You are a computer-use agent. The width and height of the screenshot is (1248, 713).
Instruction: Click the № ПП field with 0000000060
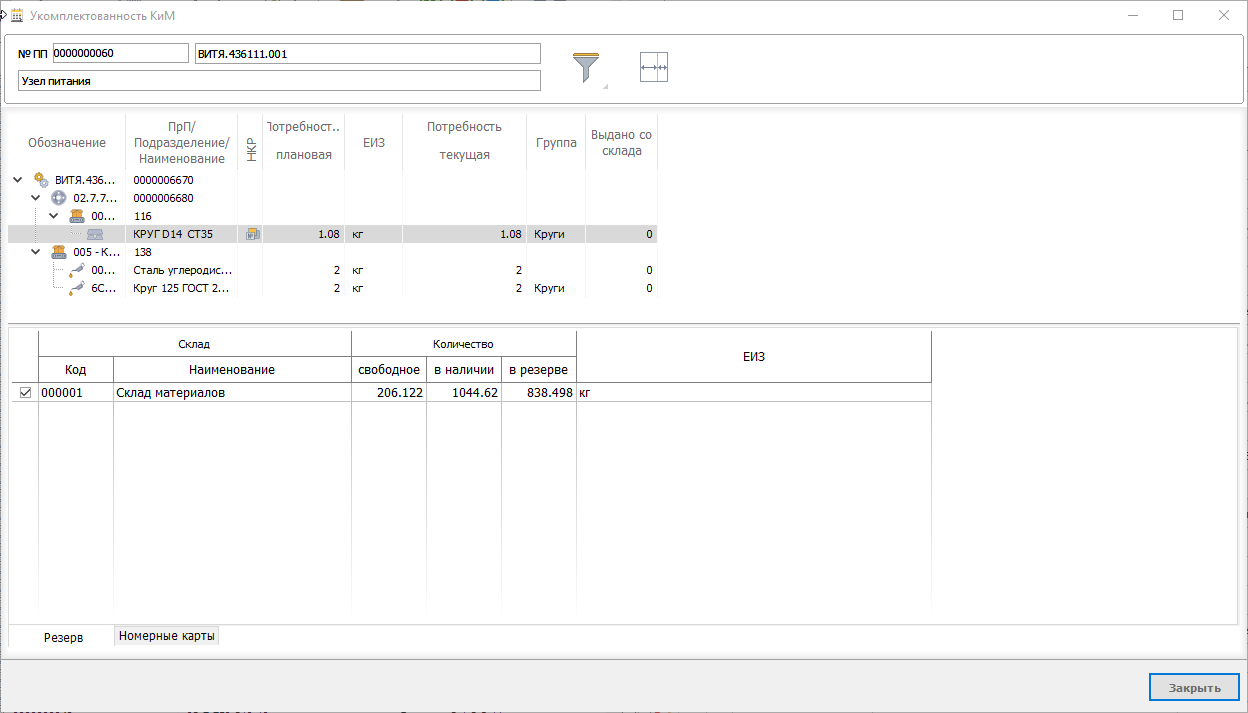(120, 53)
